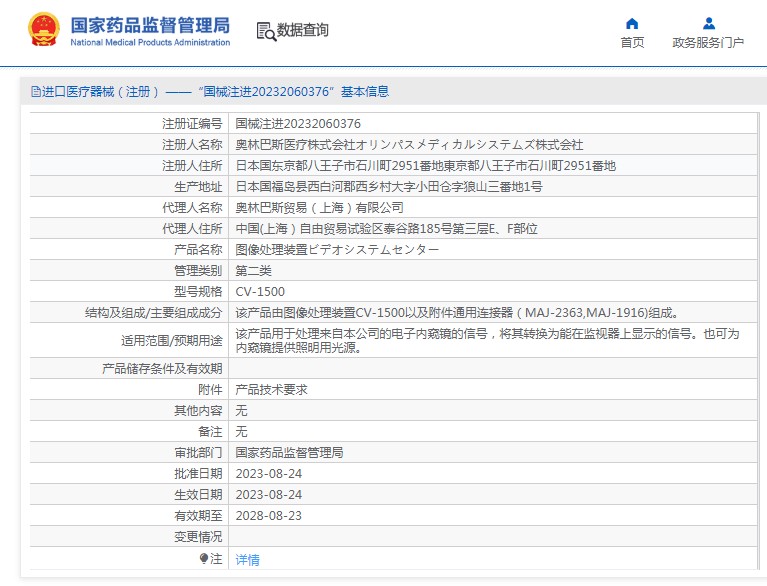Click the document icon before 进口医疗器械
Screen dimensions: 767x586
click(x=36, y=91)
